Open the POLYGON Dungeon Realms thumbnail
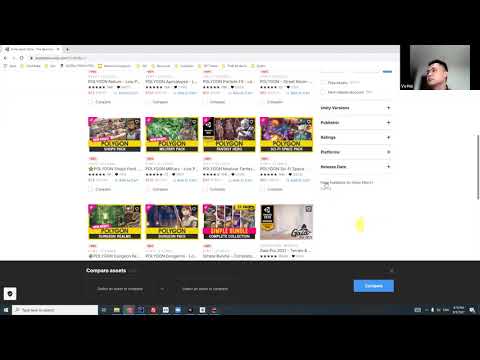 pos(114,222)
